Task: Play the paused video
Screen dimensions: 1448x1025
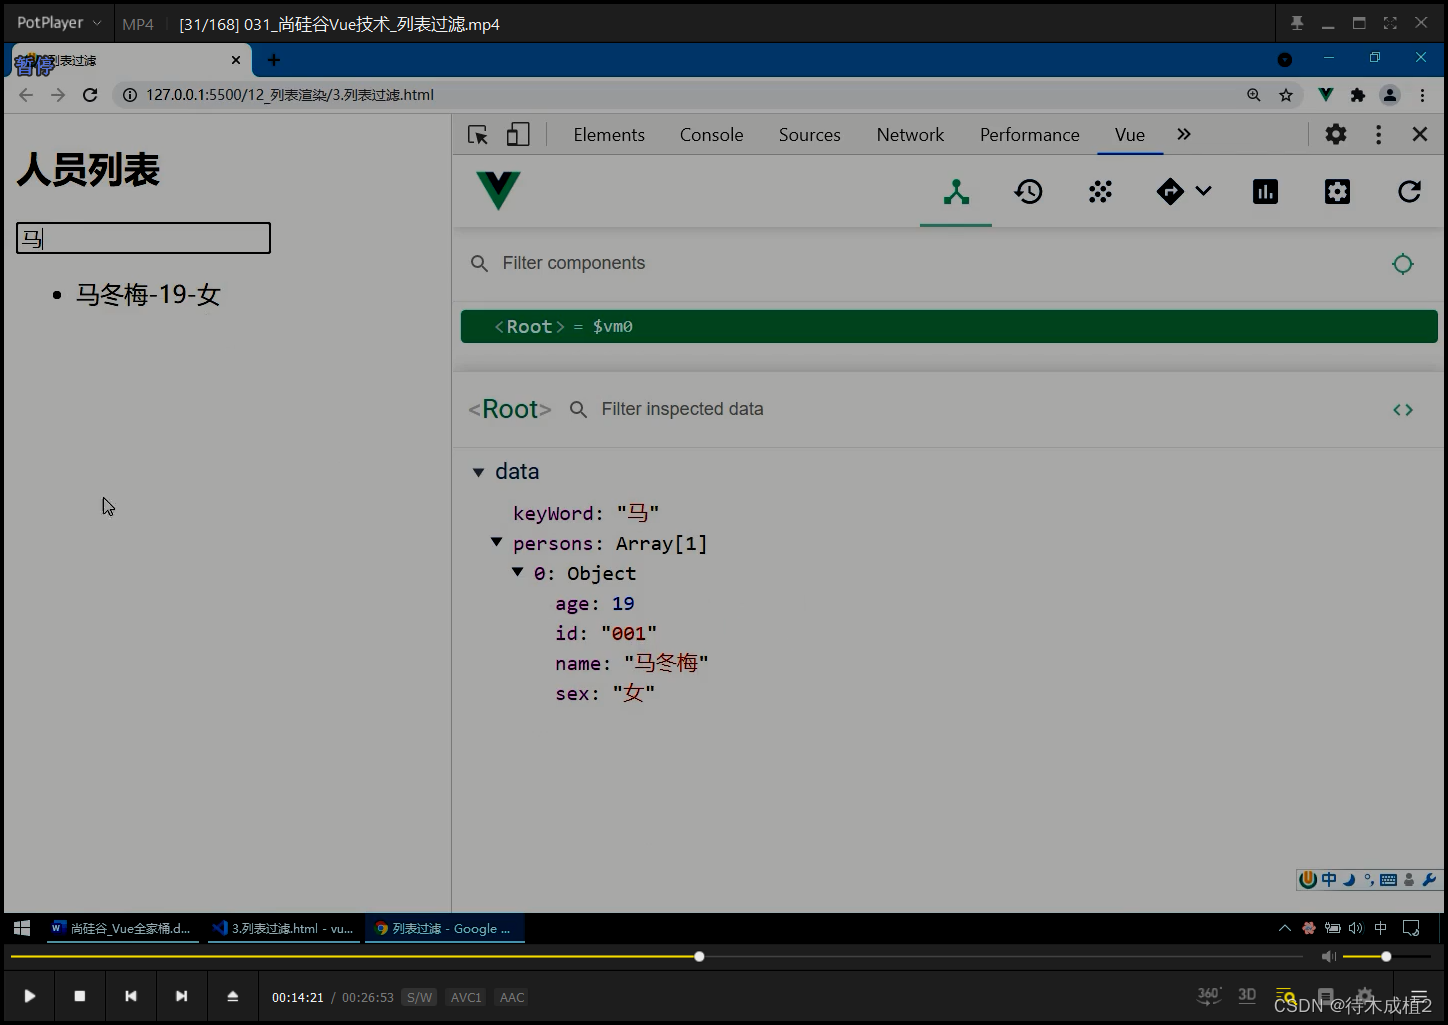Action: click(x=29, y=996)
